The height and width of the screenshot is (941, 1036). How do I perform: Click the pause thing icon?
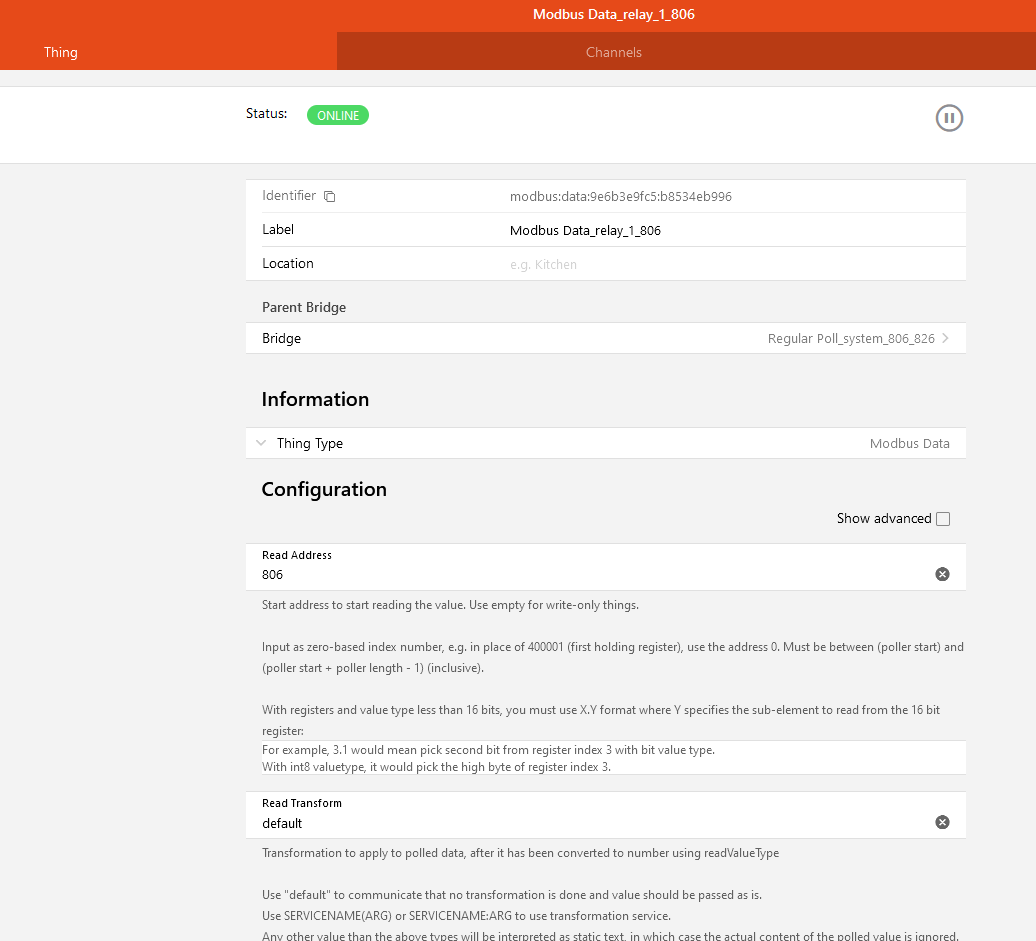tap(949, 118)
